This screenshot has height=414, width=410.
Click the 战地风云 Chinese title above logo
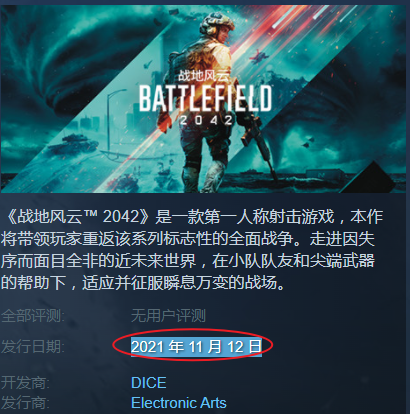pyautogui.click(x=204, y=76)
